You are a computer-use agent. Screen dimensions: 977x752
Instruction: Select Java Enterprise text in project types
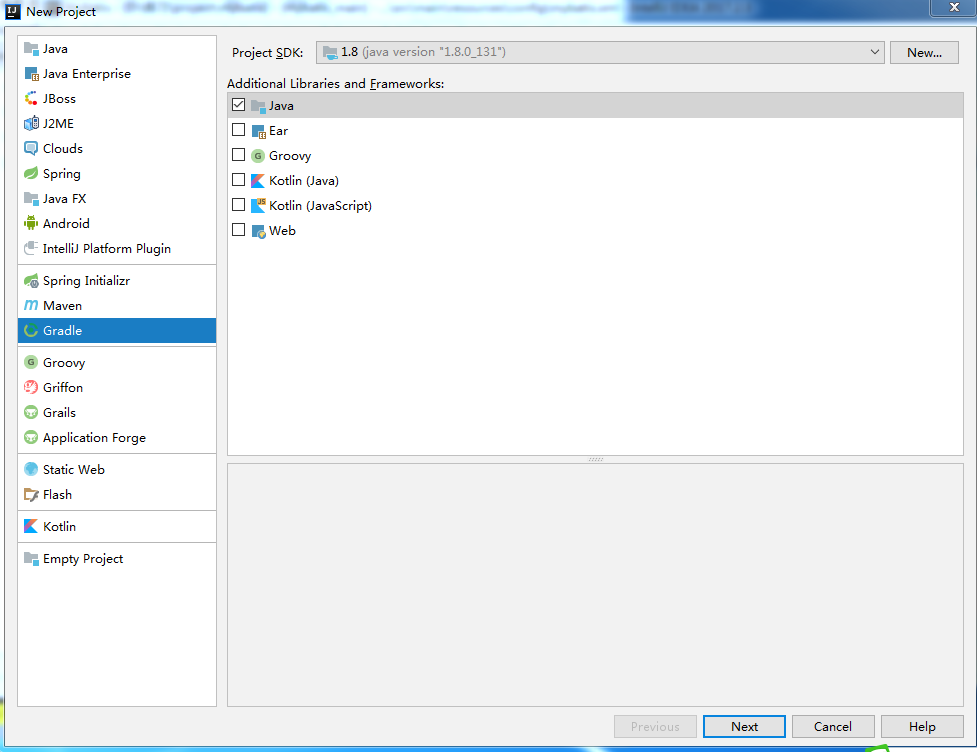(87, 74)
